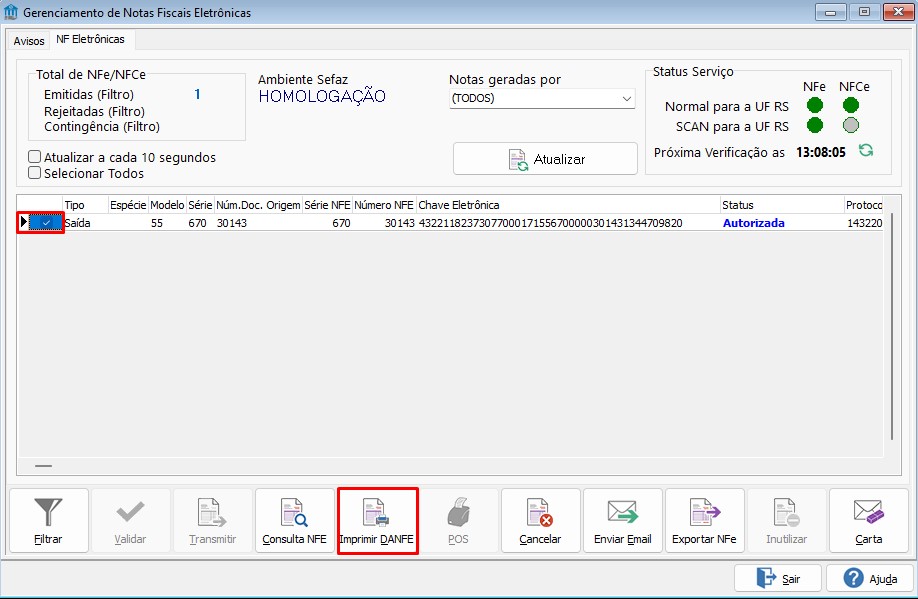Click the next verification time 13:08:05
The height and width of the screenshot is (599, 918).
(x=821, y=152)
